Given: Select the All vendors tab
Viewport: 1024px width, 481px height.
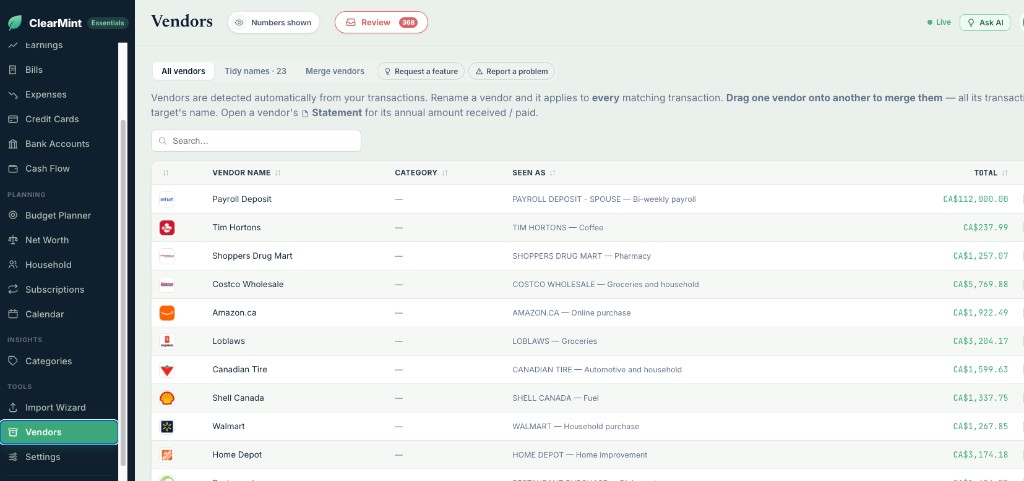Looking at the screenshot, I should click(x=184, y=71).
